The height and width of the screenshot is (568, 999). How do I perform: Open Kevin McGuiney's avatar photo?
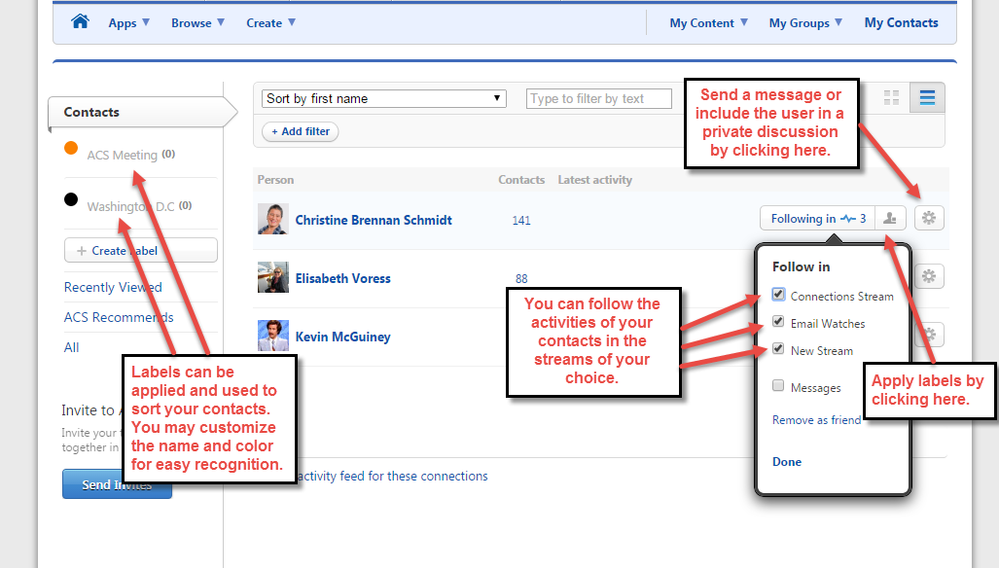click(x=273, y=336)
